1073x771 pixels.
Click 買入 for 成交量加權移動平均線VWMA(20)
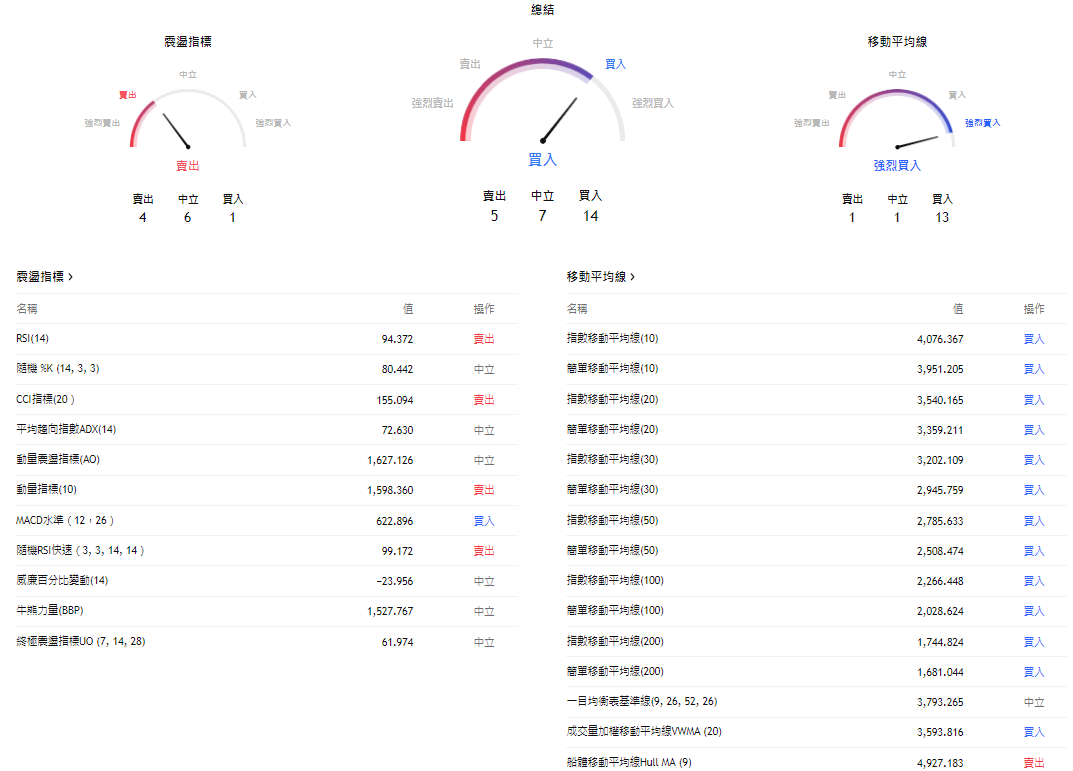tap(1033, 731)
